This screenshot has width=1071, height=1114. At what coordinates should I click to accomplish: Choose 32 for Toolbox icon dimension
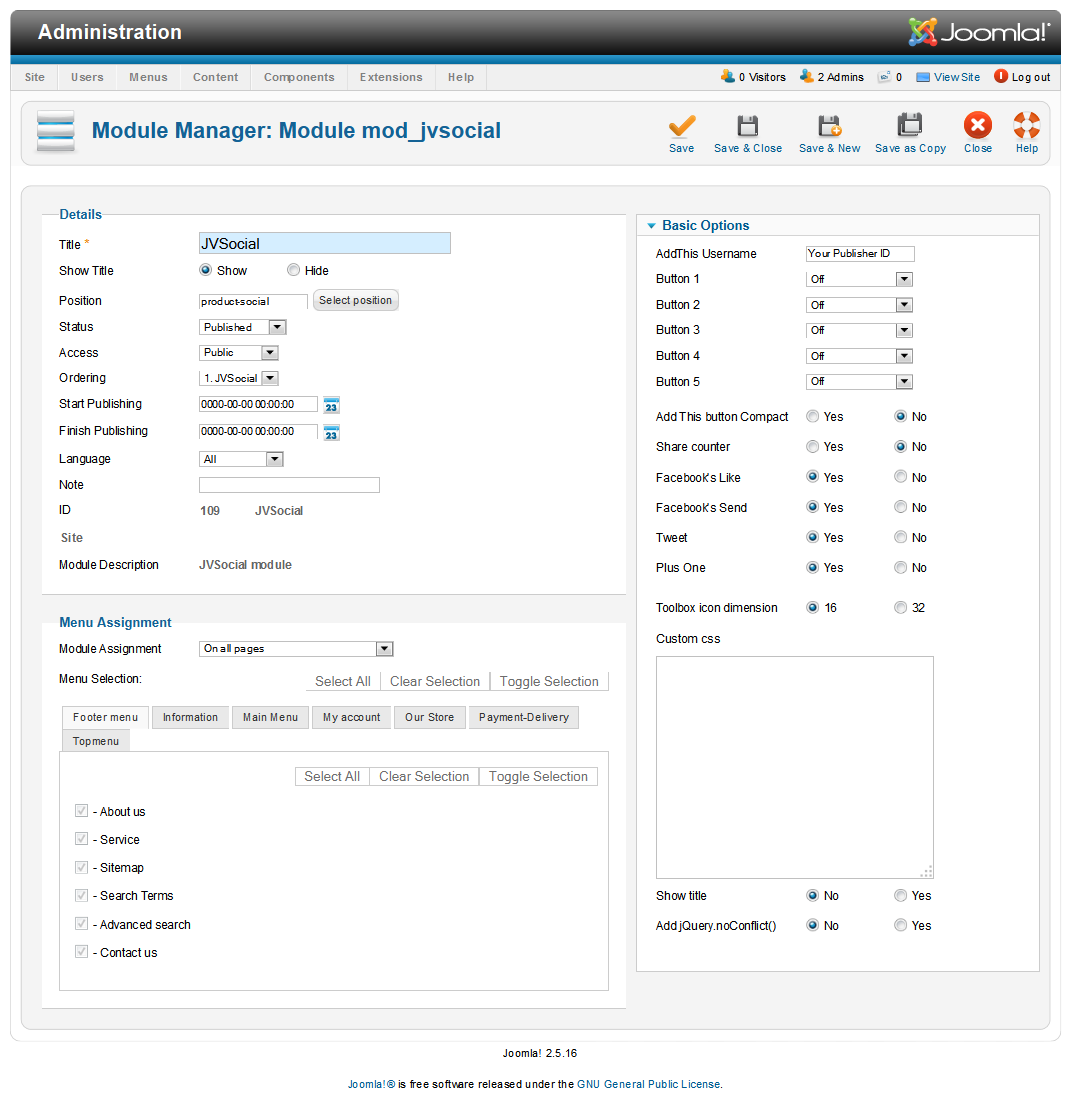pyautogui.click(x=900, y=607)
